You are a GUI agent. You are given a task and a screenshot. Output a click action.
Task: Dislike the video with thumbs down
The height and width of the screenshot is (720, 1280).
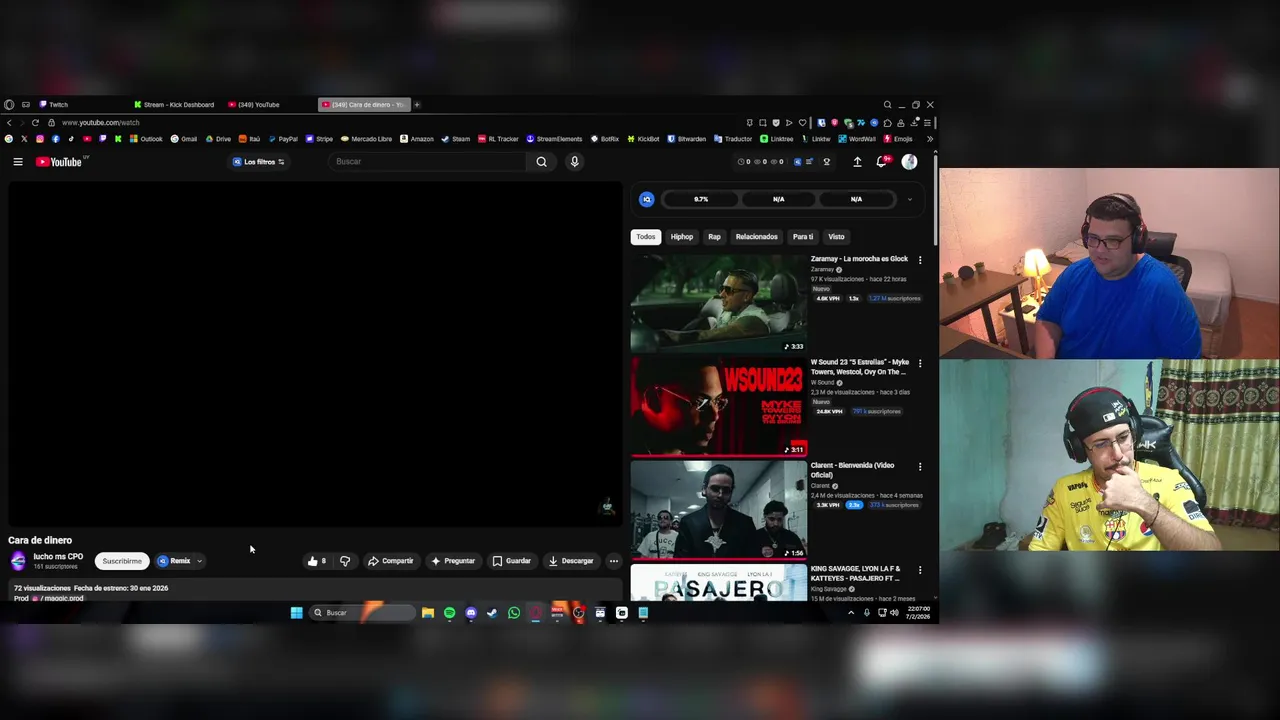click(345, 561)
